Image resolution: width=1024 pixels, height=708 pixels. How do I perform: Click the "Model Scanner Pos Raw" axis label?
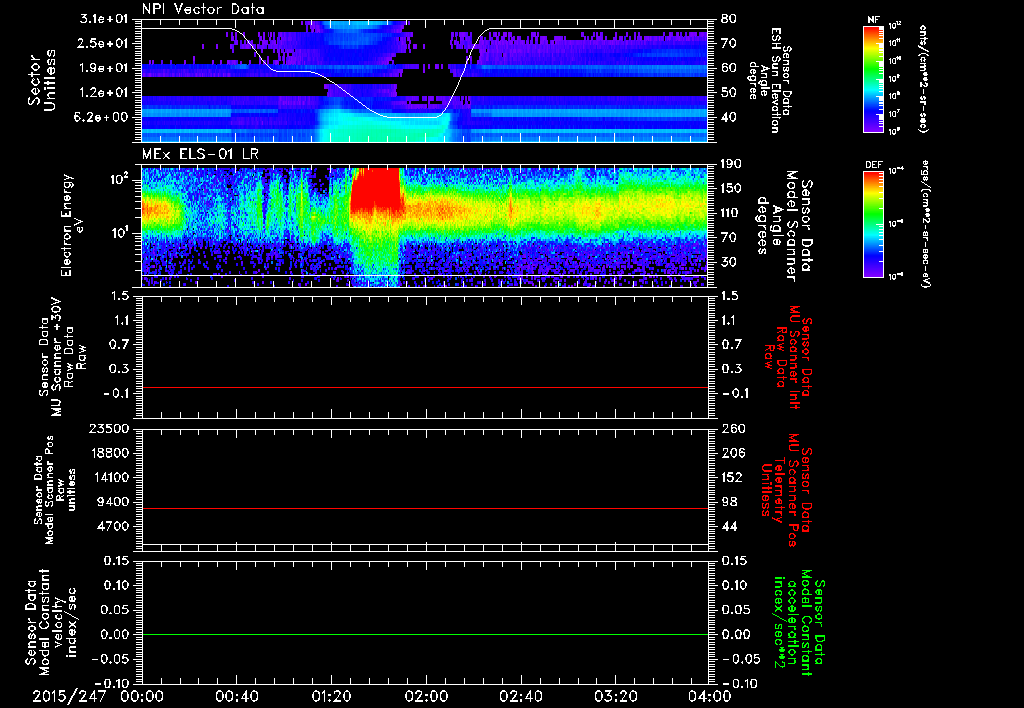(x=55, y=490)
